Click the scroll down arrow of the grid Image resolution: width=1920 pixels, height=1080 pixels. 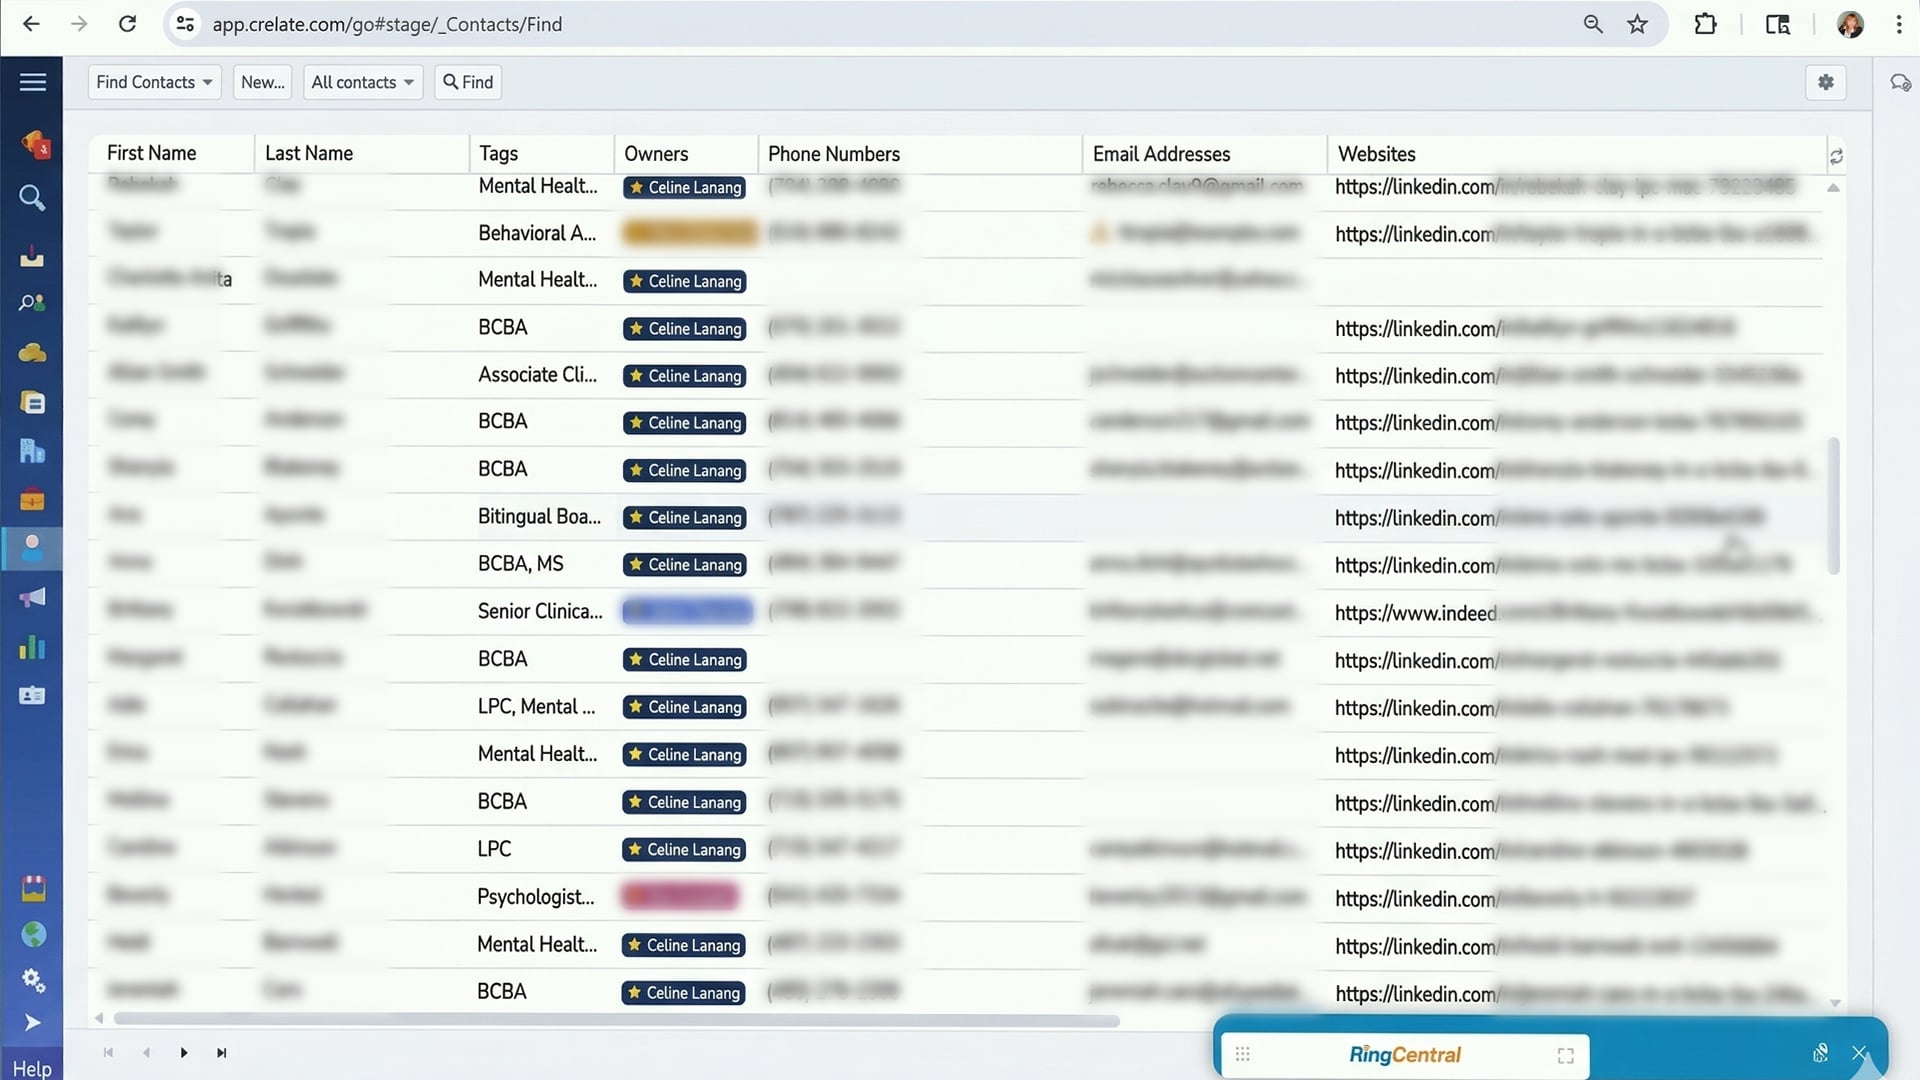click(x=1834, y=1002)
